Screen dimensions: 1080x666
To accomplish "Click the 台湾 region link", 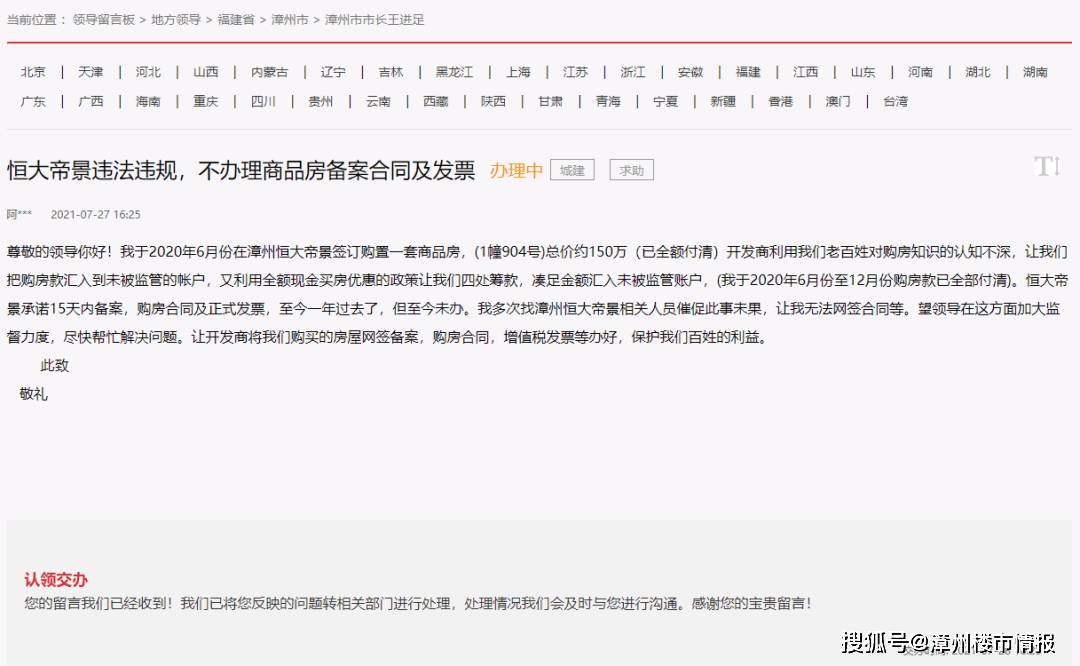I will (896, 101).
